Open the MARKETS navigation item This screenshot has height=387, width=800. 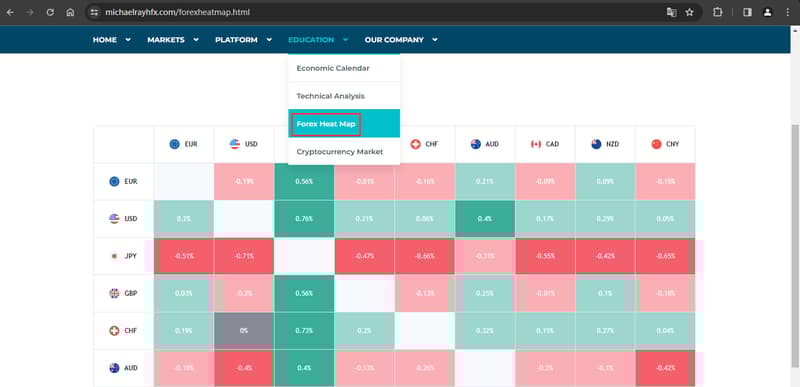[x=166, y=40]
